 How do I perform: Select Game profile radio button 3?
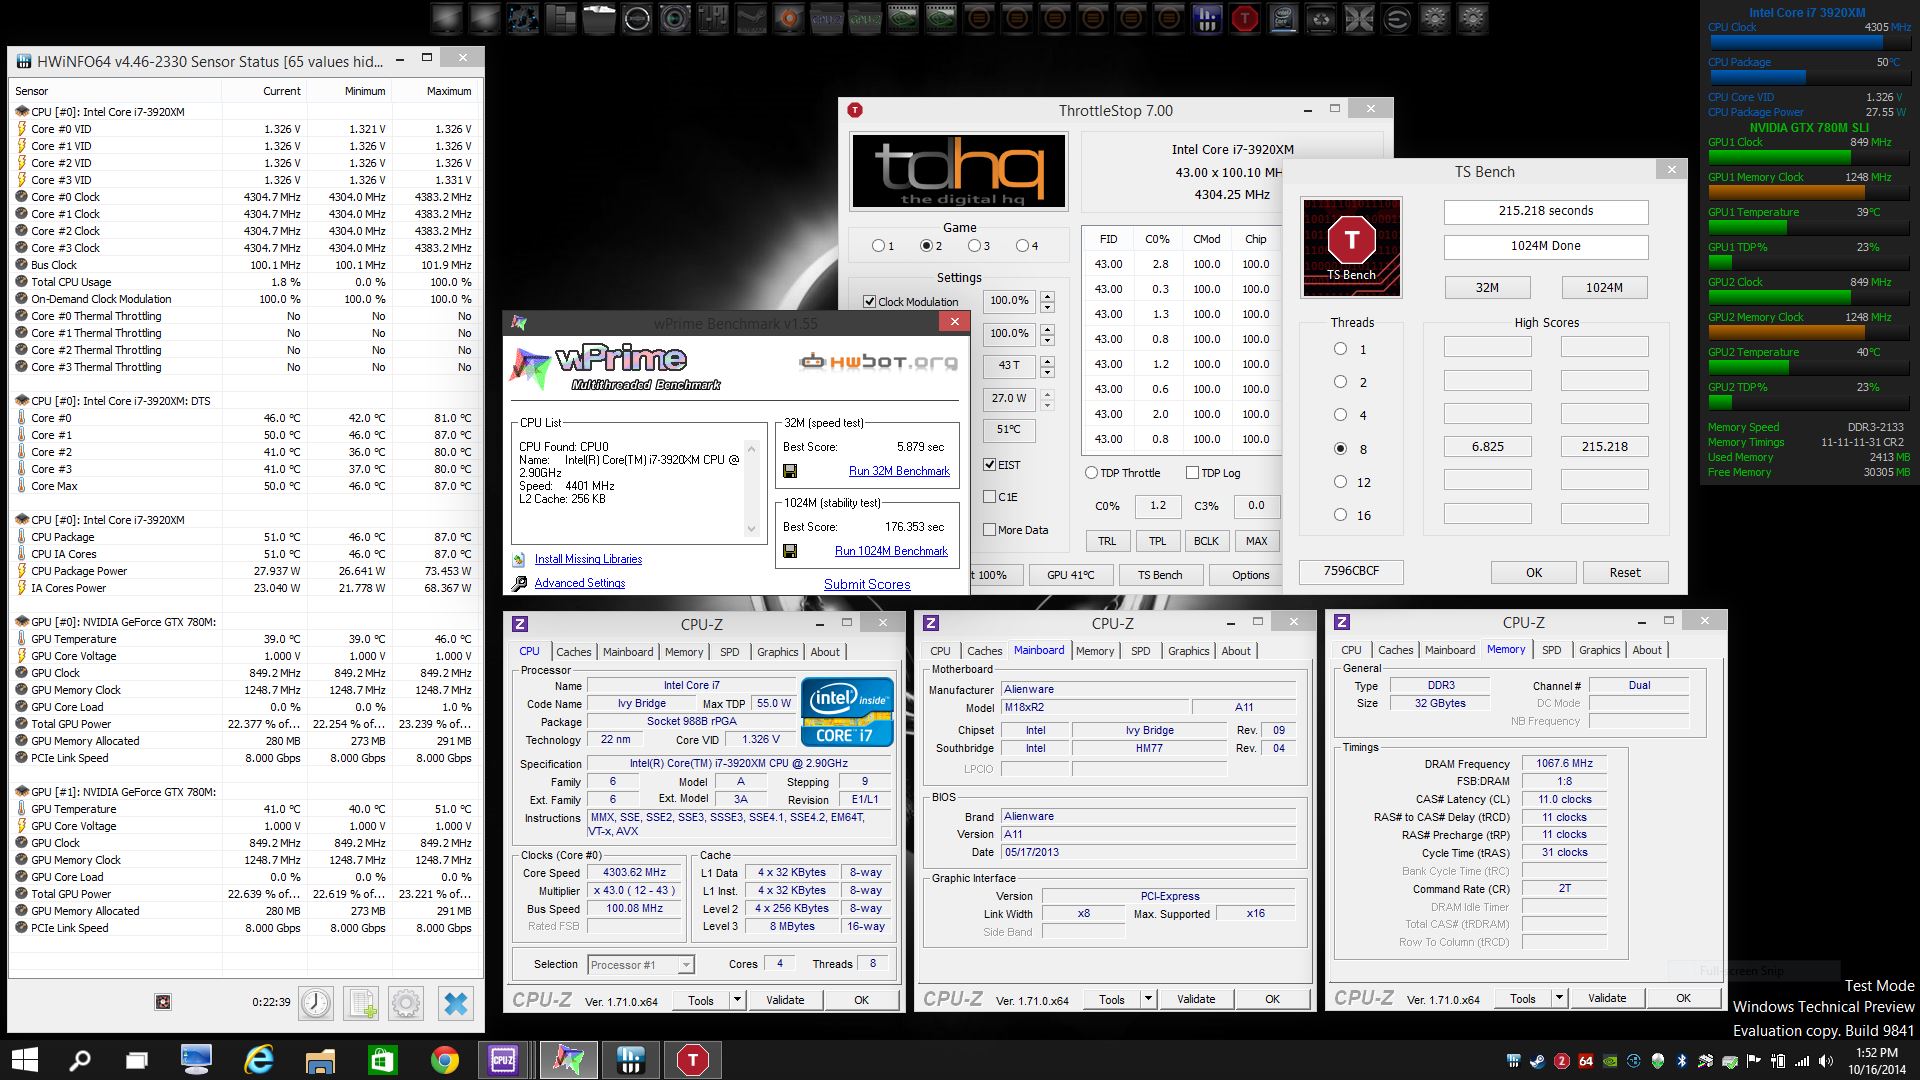click(x=974, y=246)
